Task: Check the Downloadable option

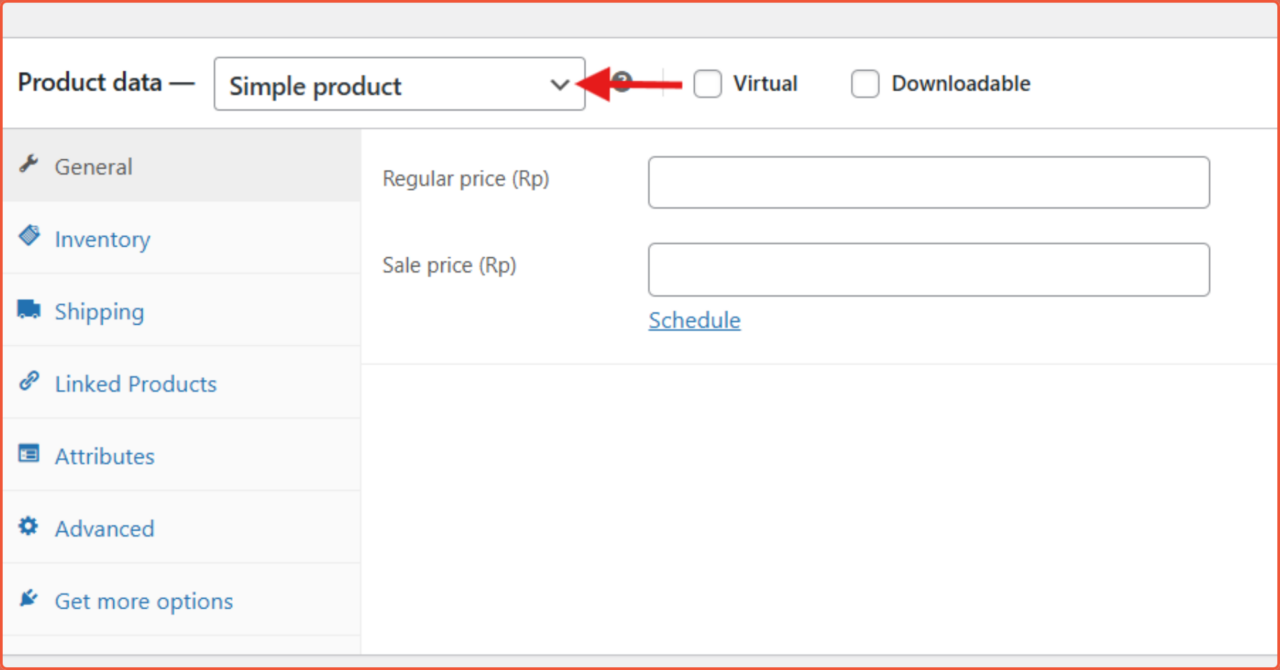Action: (865, 84)
